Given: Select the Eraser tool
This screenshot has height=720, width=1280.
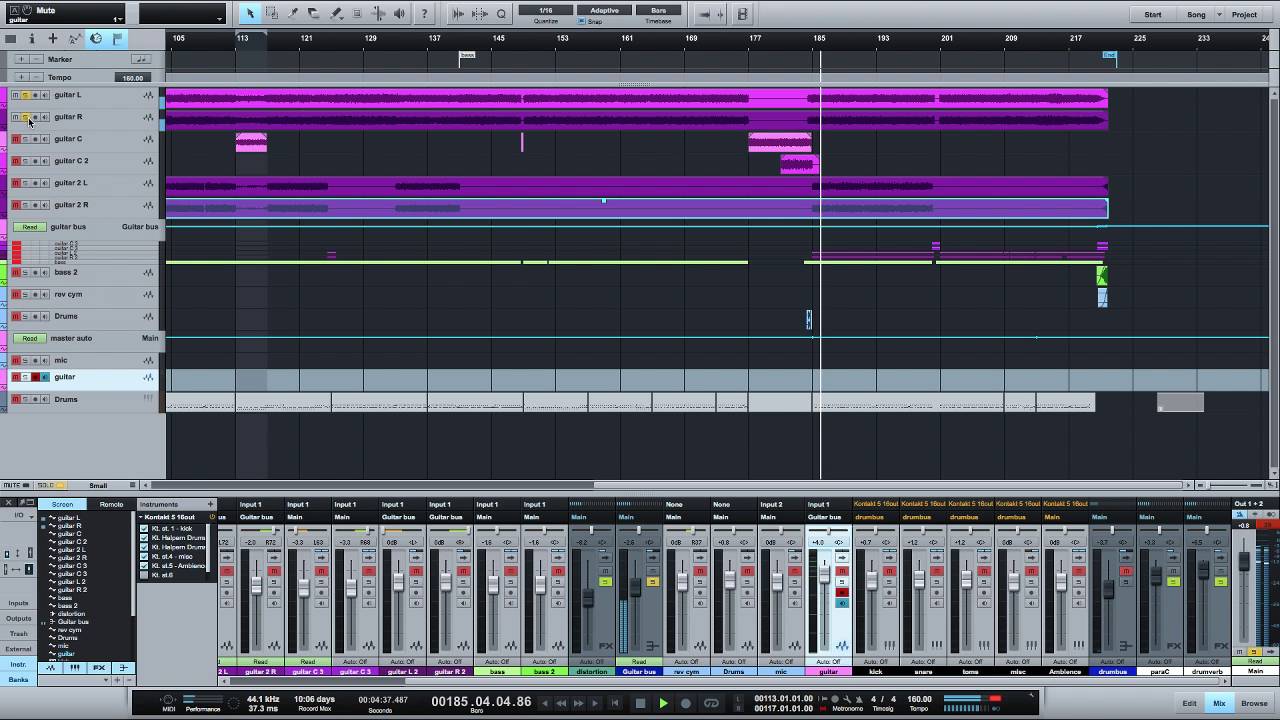Looking at the screenshot, I should pyautogui.click(x=314, y=13).
